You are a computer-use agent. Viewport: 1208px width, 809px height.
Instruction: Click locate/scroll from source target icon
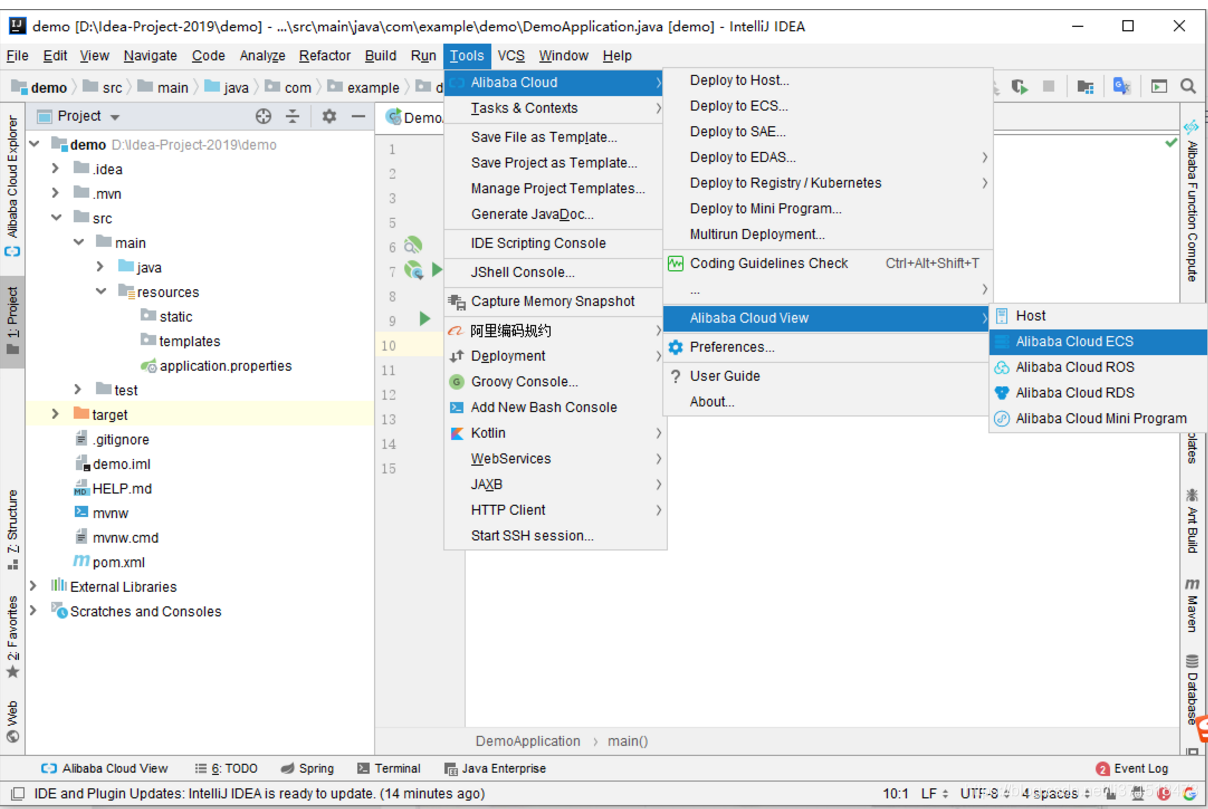coord(263,117)
